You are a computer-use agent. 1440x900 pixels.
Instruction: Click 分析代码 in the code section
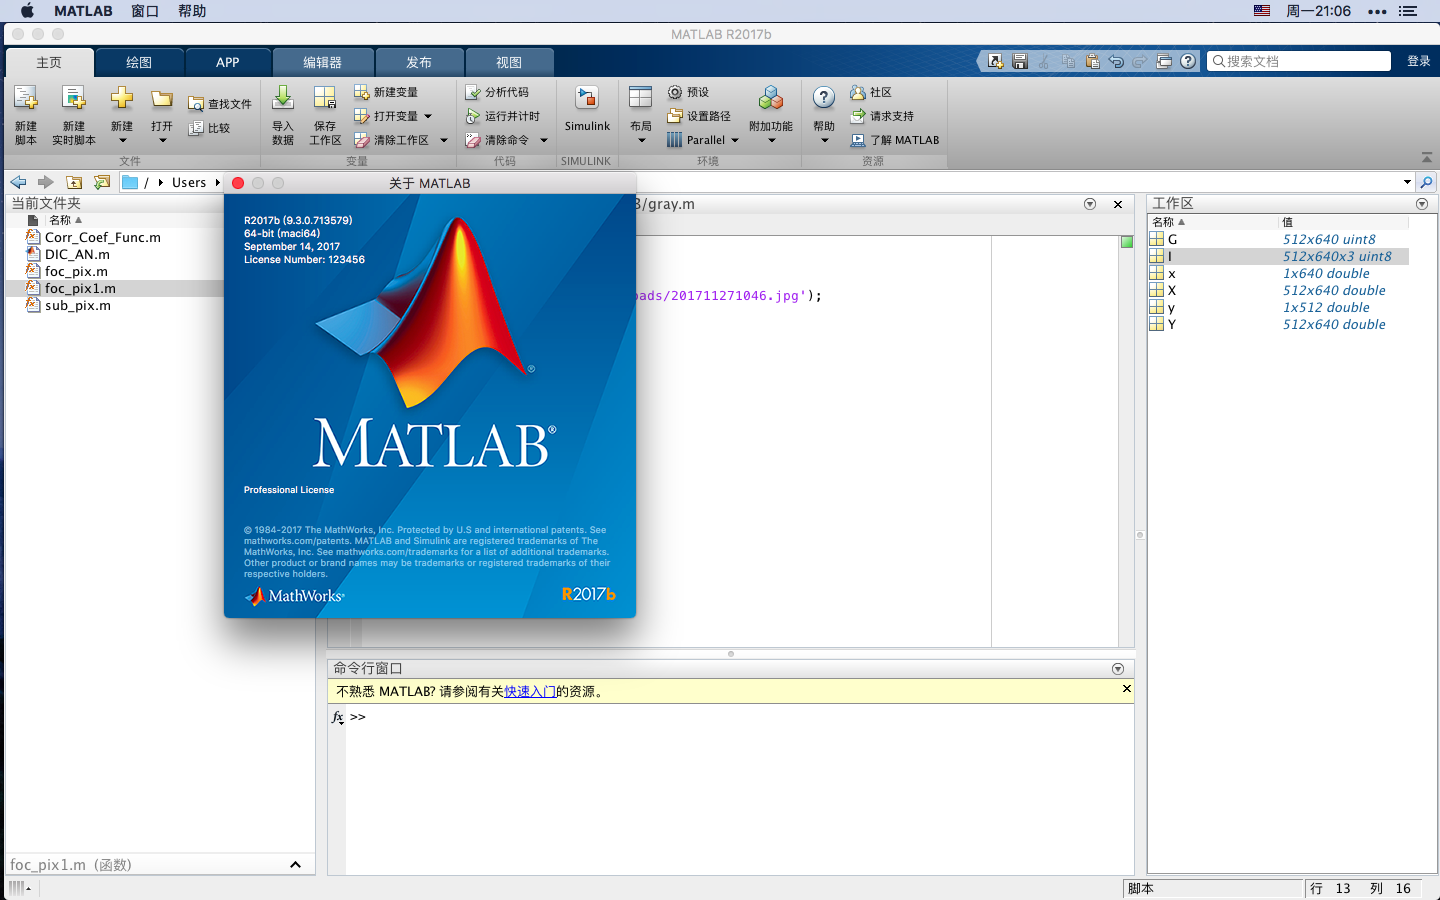[x=497, y=92]
